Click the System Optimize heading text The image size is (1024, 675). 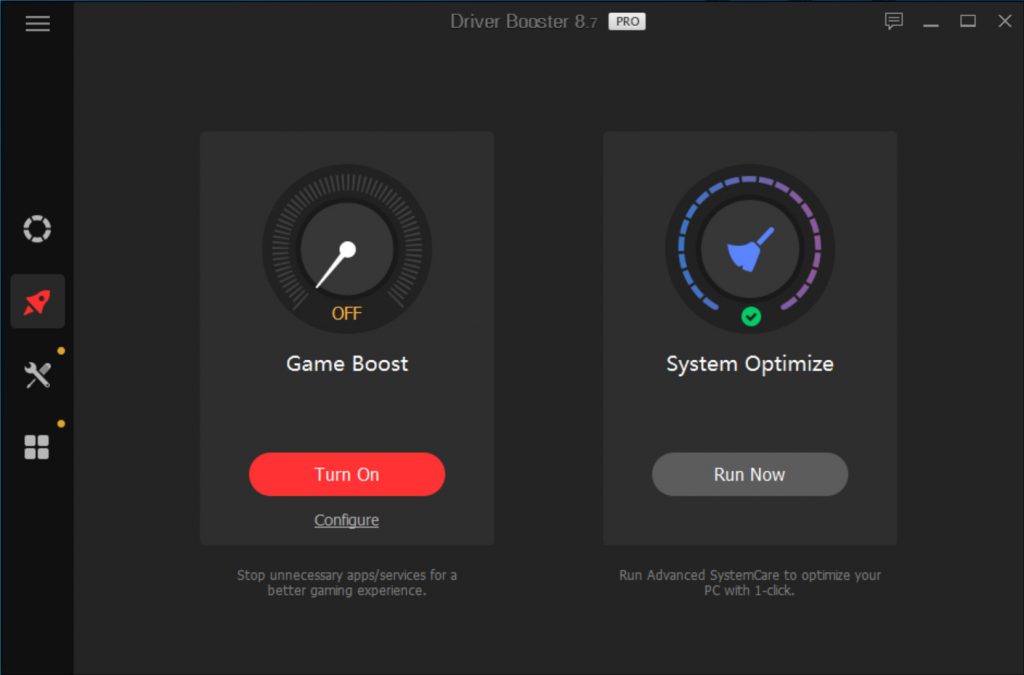coord(750,364)
